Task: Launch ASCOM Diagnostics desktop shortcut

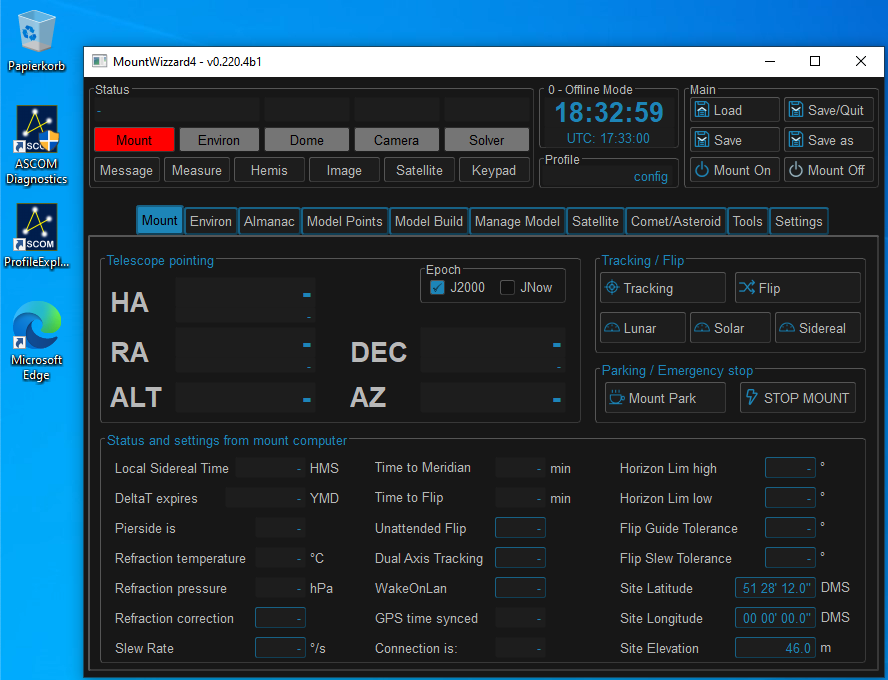Action: 36,146
